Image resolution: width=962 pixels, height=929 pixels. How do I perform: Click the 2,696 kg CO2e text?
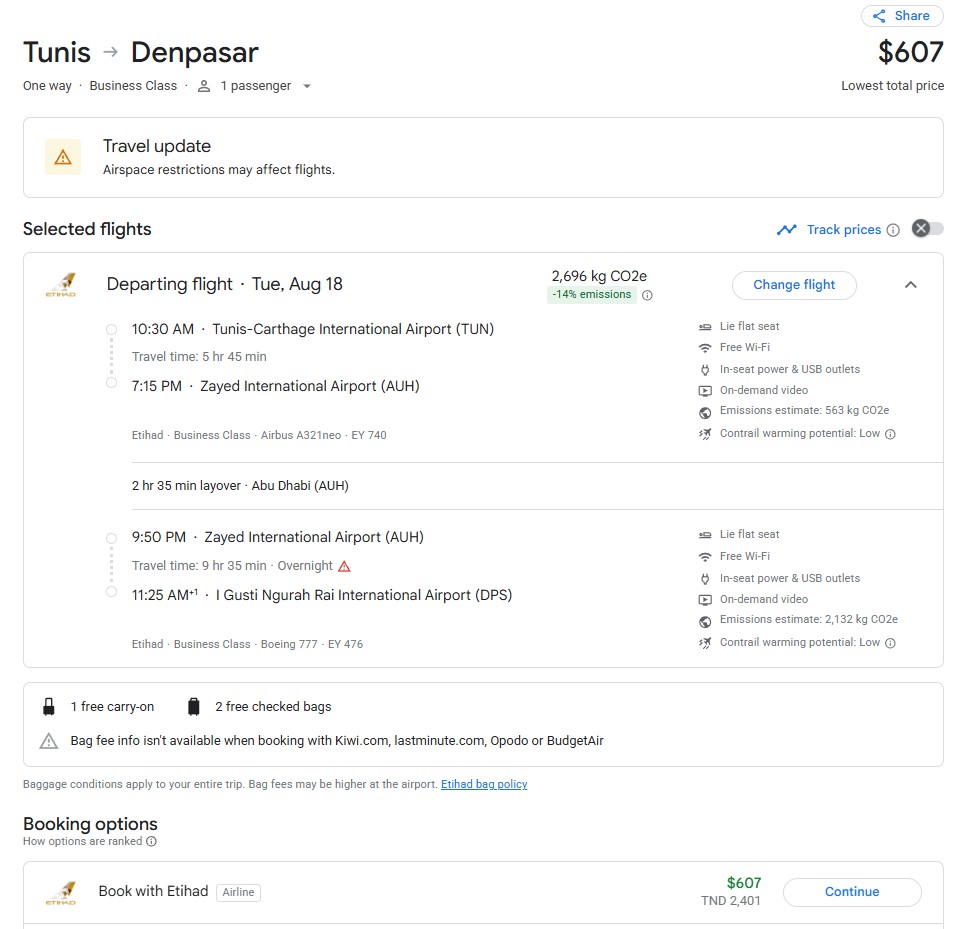click(599, 276)
